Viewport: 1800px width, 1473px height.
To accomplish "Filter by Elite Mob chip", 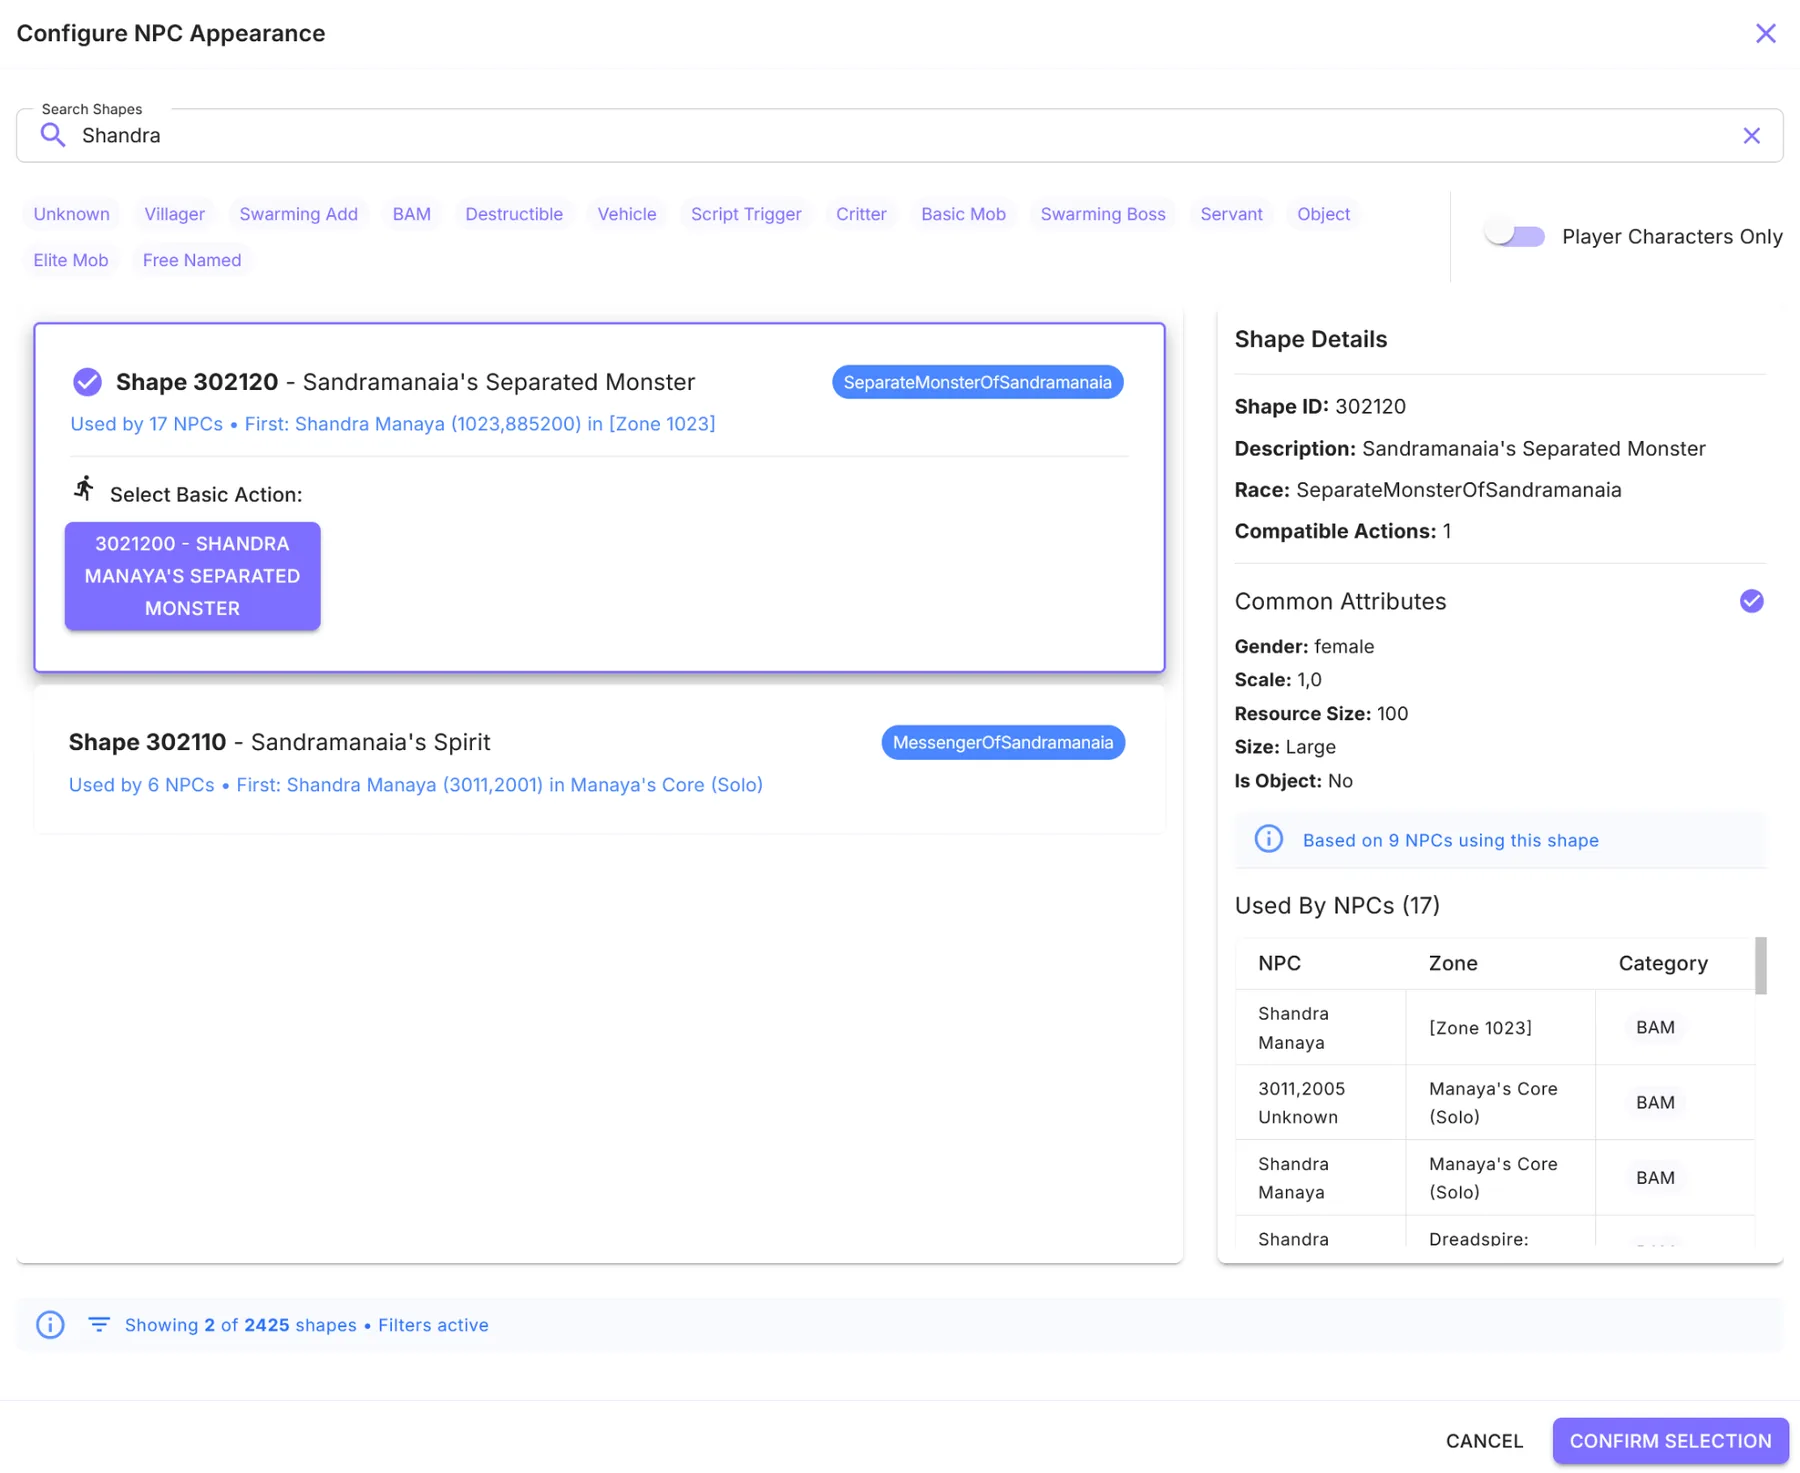I will (x=71, y=260).
